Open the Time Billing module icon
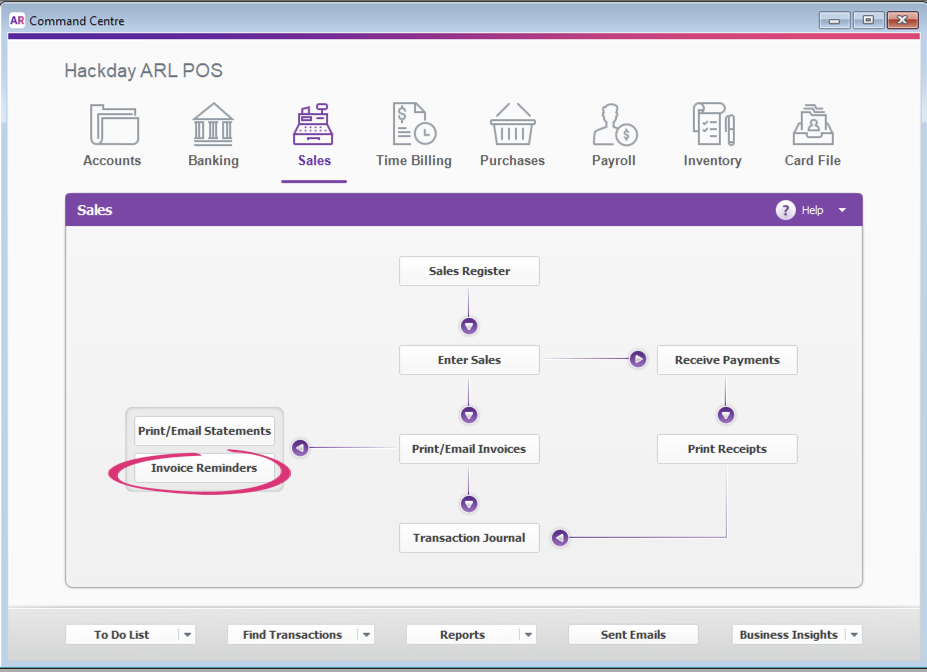The image size is (927, 672). (413, 125)
